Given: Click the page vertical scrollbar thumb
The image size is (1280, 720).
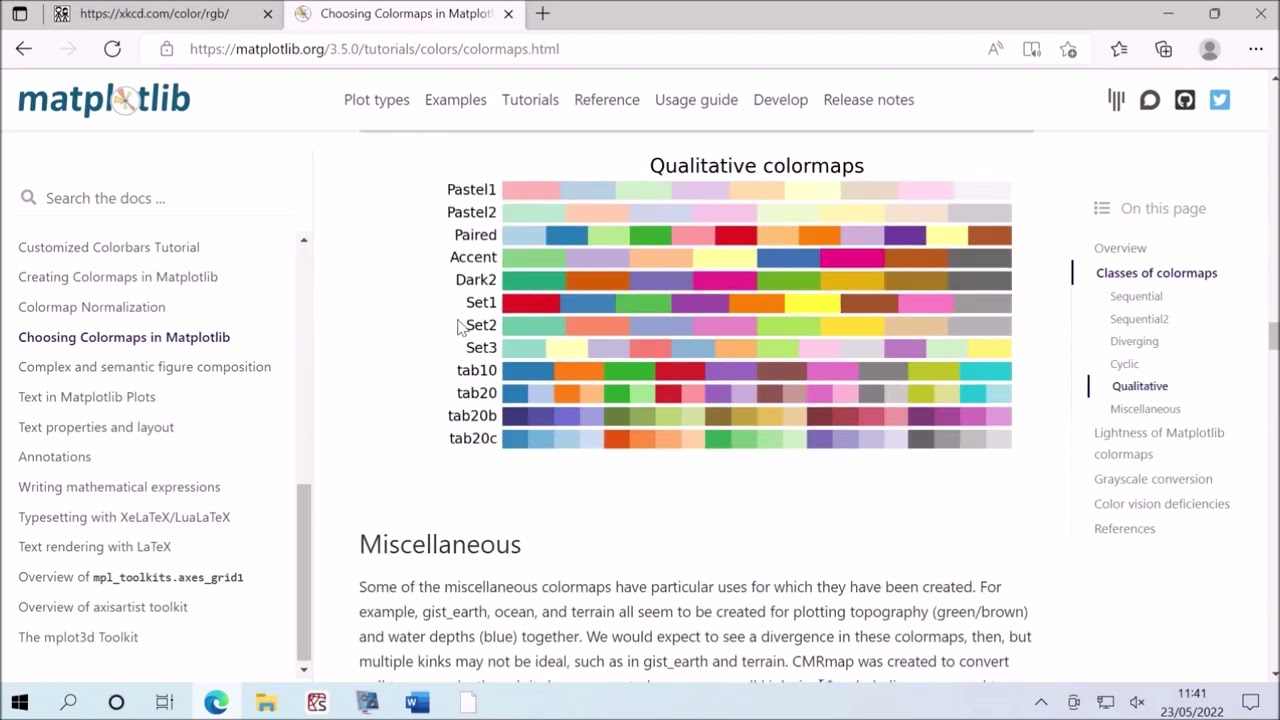Looking at the screenshot, I should point(1273,337).
